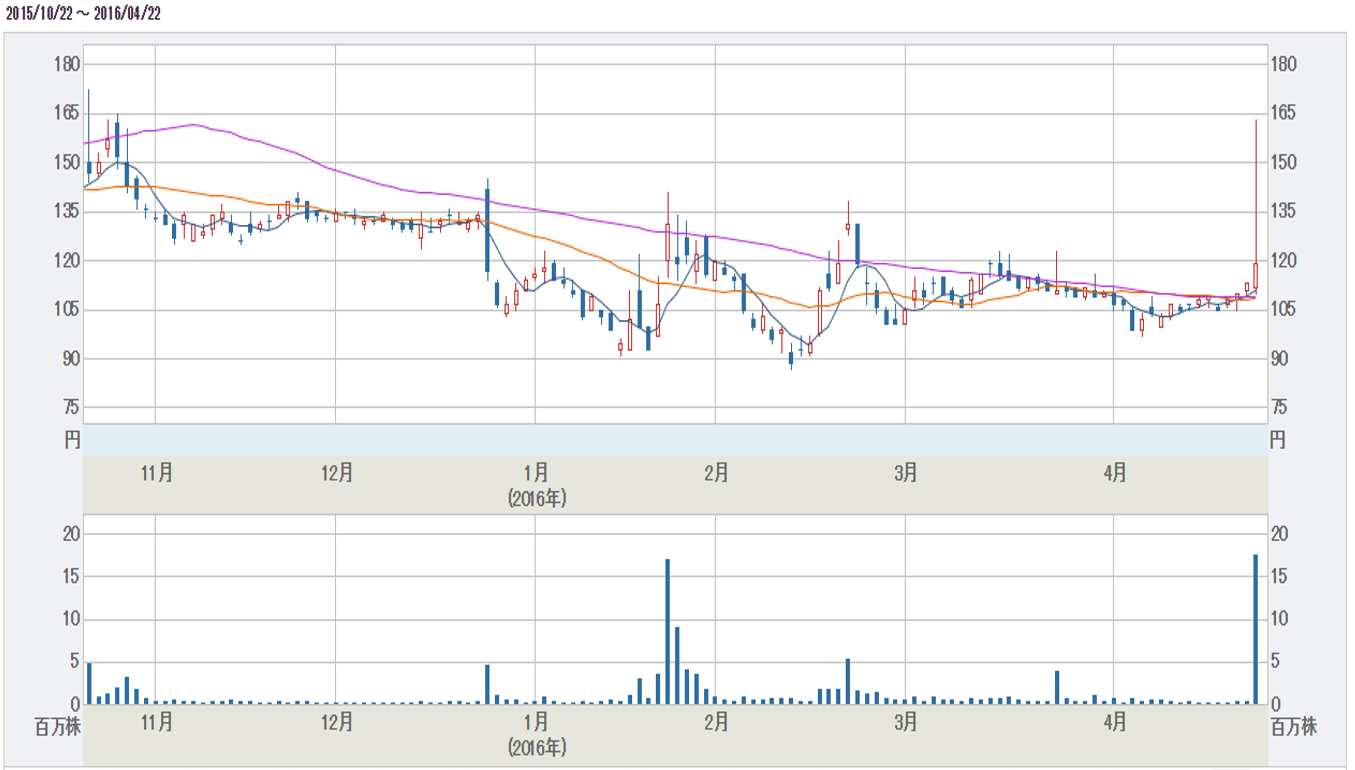The height and width of the screenshot is (770, 1355).
Task: Click the 135 label on the right price axis
Action: [x=1283, y=212]
